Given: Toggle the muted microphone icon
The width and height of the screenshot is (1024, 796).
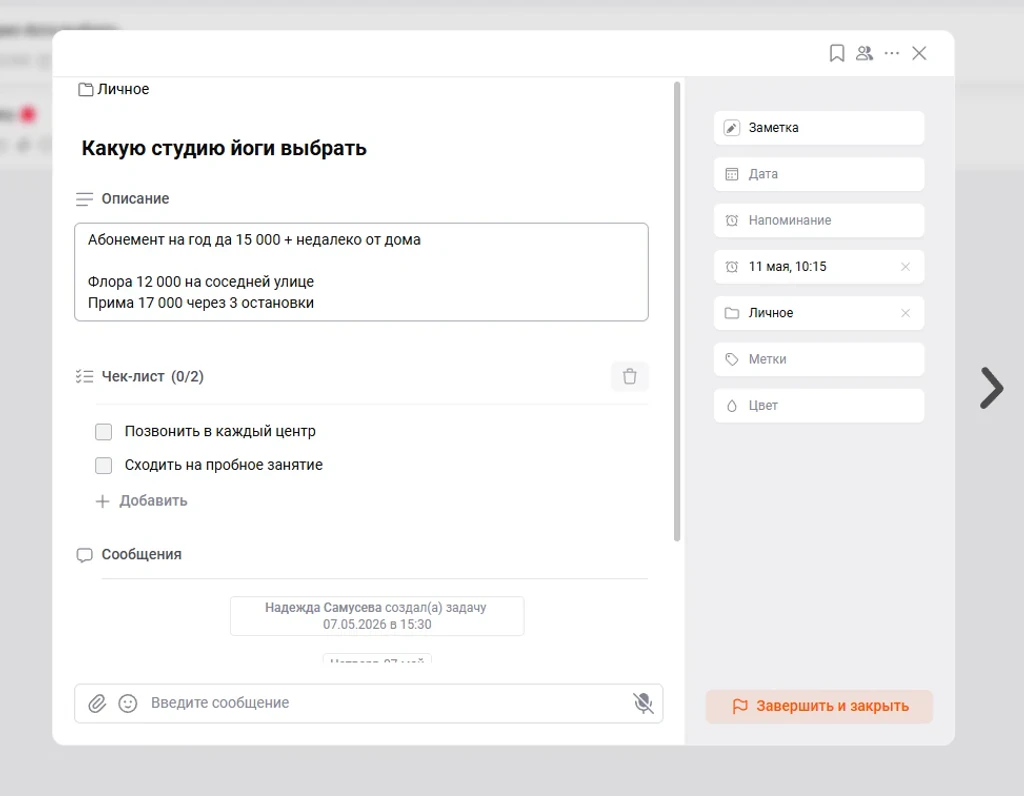Looking at the screenshot, I should point(643,703).
